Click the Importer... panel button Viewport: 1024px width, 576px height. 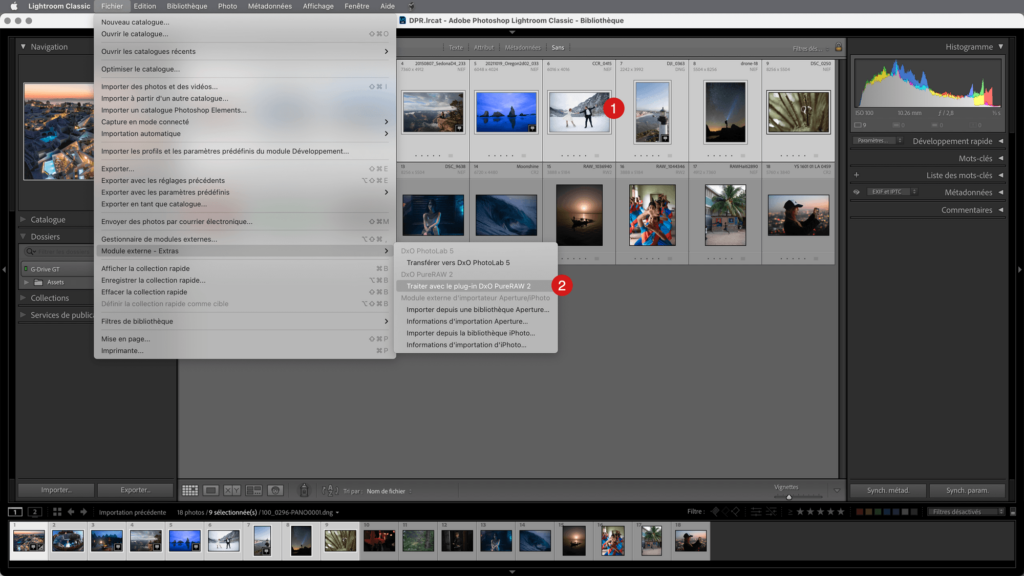[56, 490]
